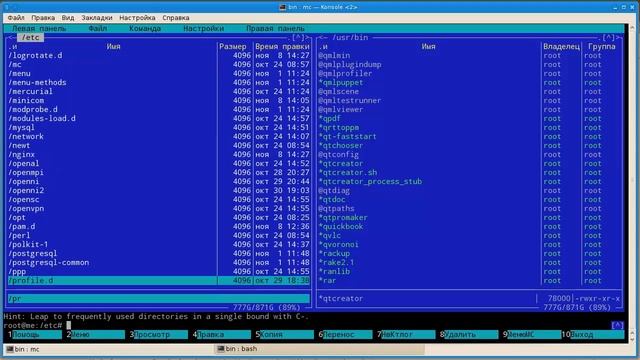Select the /openvpn directory

click(x=26, y=209)
